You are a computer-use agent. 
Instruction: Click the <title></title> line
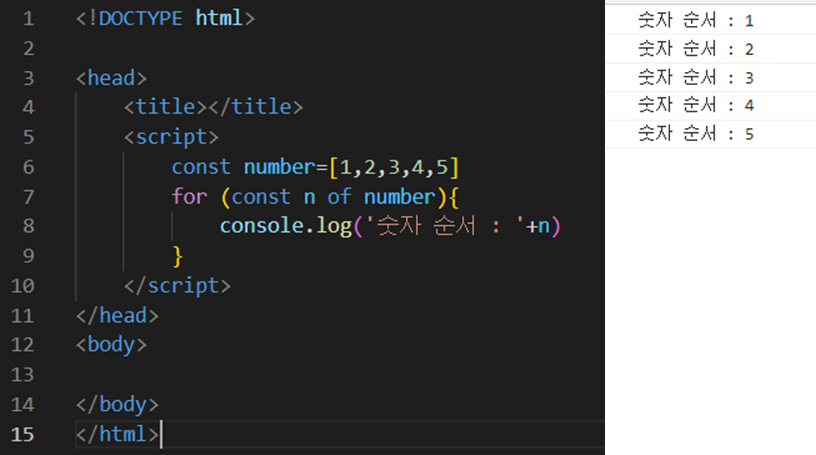click(x=213, y=107)
